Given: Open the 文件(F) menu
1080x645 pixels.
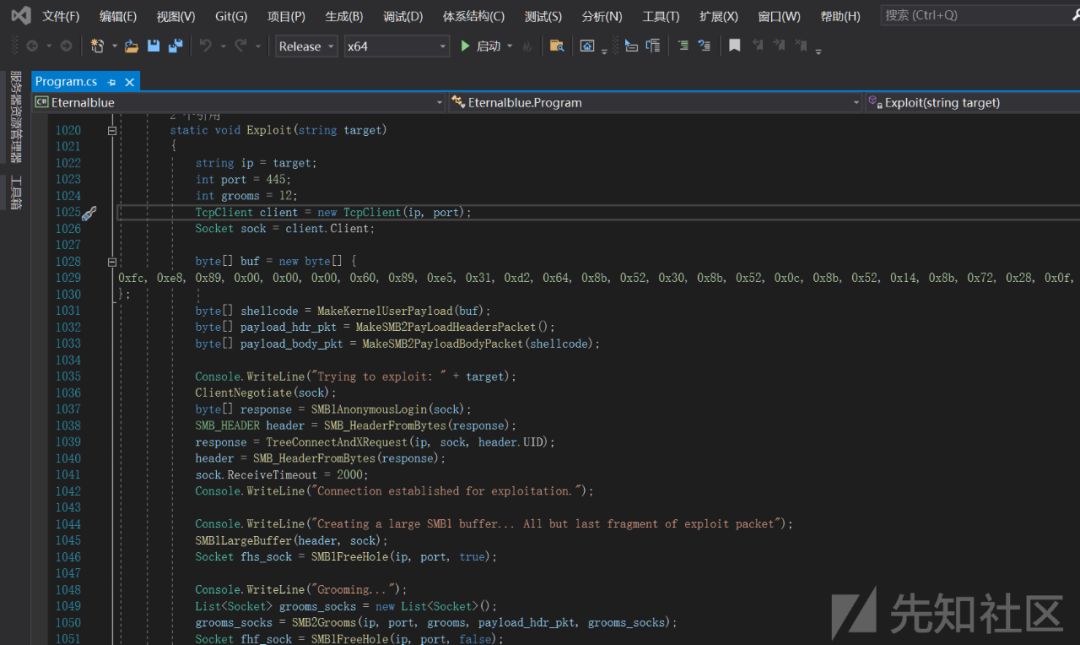Looking at the screenshot, I should pyautogui.click(x=61, y=16).
